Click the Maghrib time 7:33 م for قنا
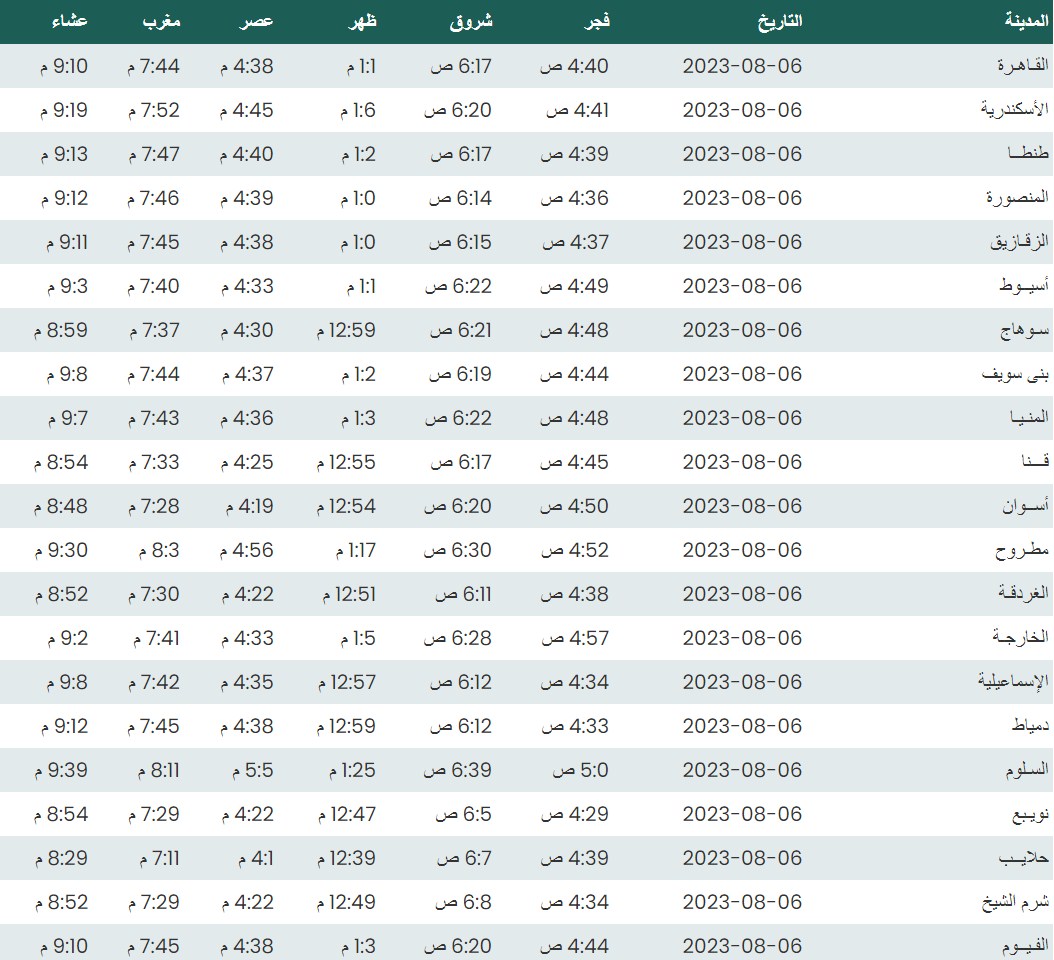The height and width of the screenshot is (960, 1054). click(153, 462)
